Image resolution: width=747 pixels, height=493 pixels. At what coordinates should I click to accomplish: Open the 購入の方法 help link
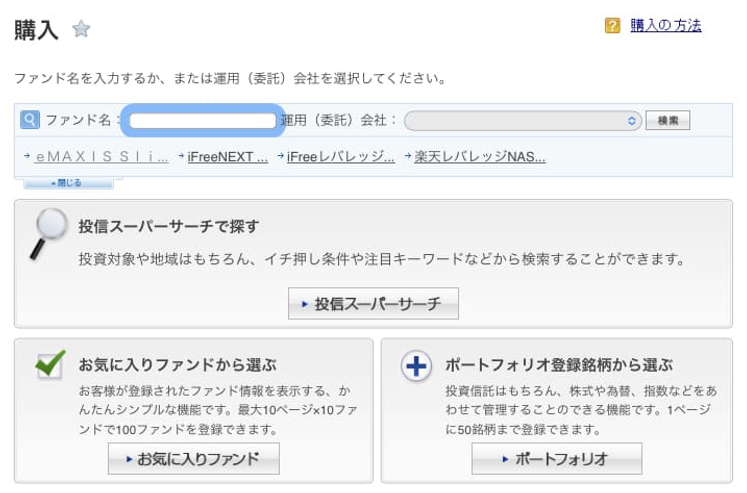click(x=665, y=26)
